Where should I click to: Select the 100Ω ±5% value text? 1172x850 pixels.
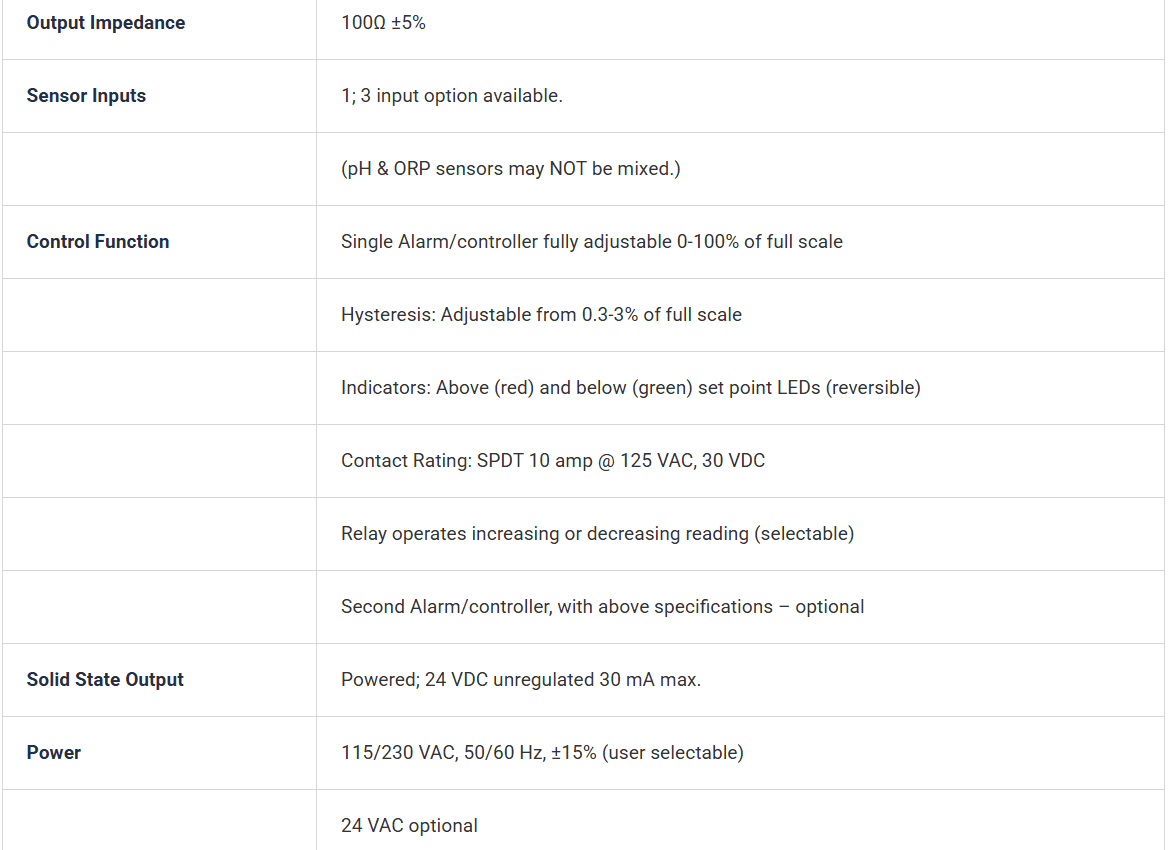383,22
